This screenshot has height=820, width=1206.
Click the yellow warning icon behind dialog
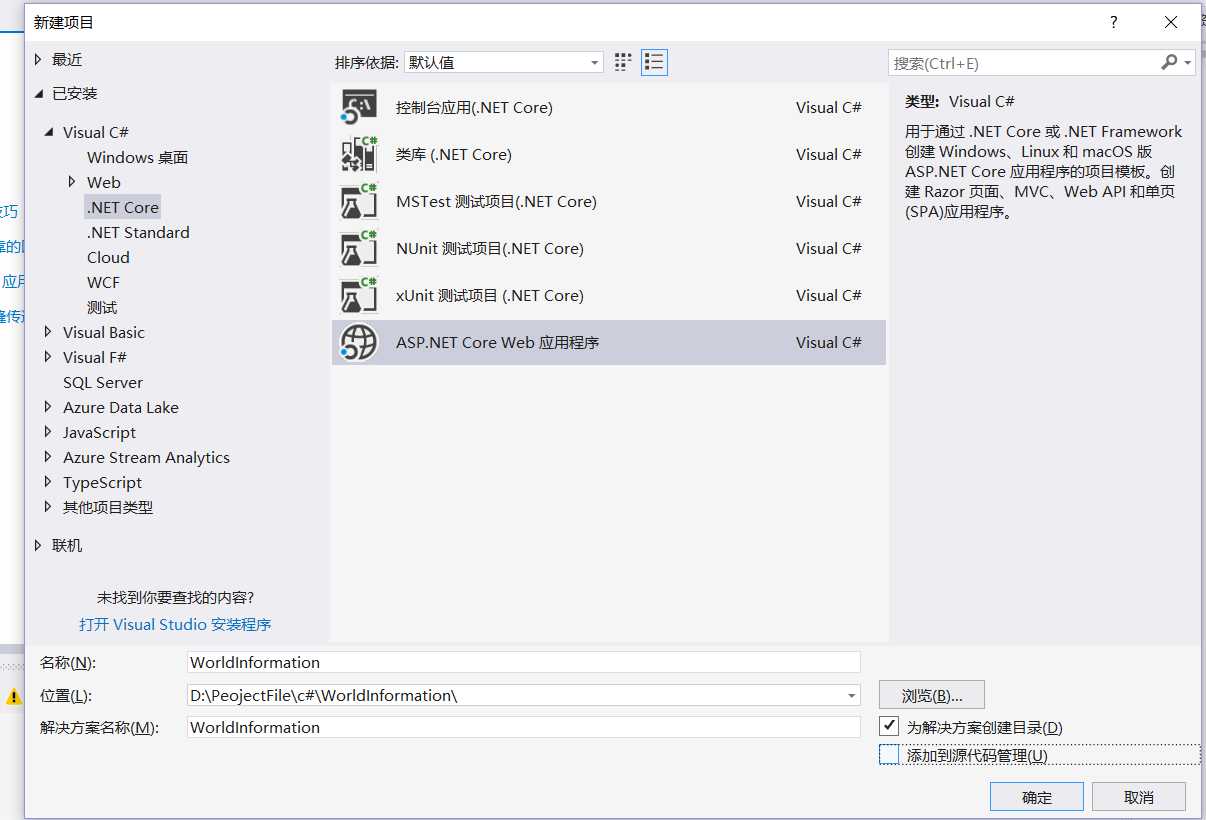(x=14, y=697)
